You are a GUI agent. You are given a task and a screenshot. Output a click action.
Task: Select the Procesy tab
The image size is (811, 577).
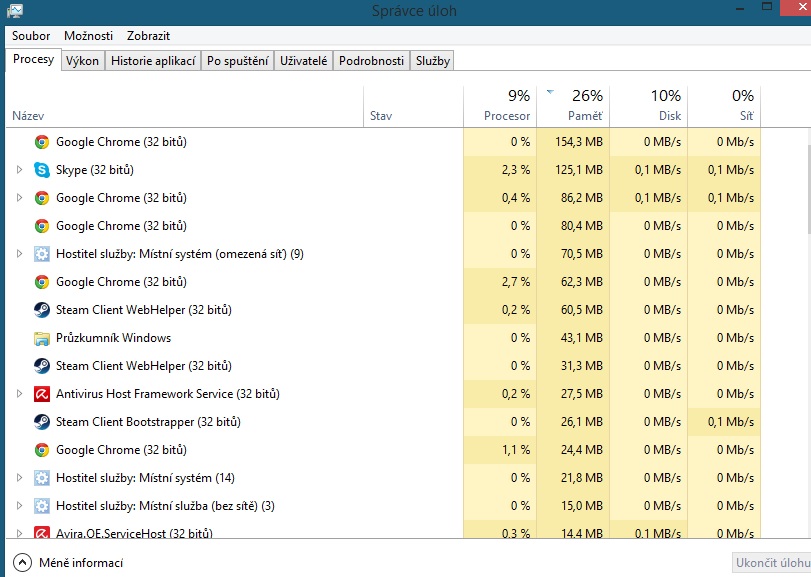pyautogui.click(x=33, y=59)
